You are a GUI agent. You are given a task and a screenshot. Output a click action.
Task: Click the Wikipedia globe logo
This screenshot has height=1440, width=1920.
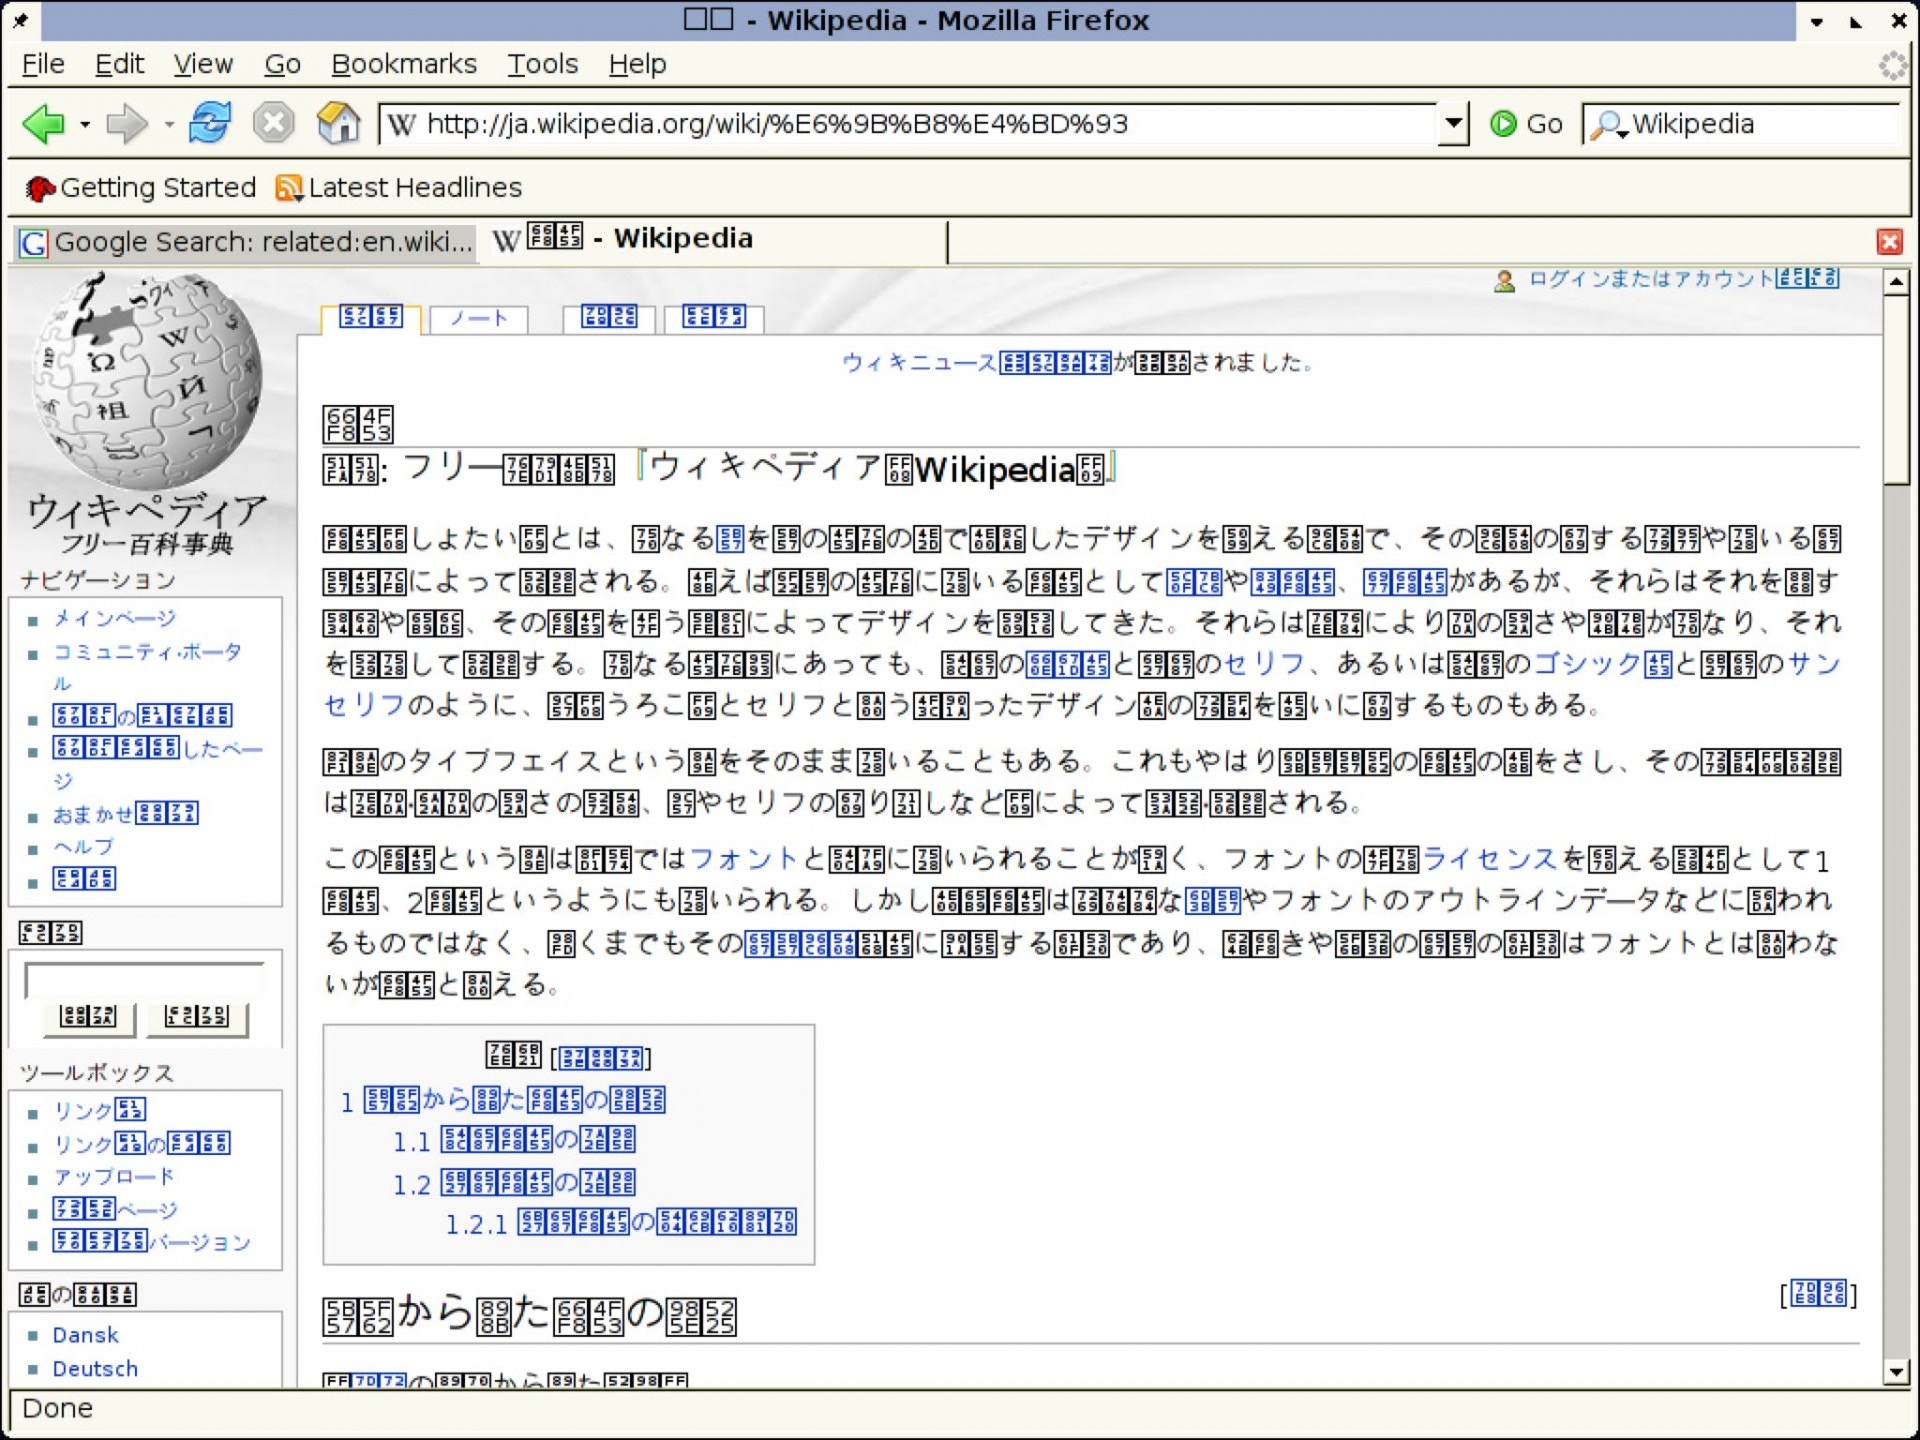147,380
